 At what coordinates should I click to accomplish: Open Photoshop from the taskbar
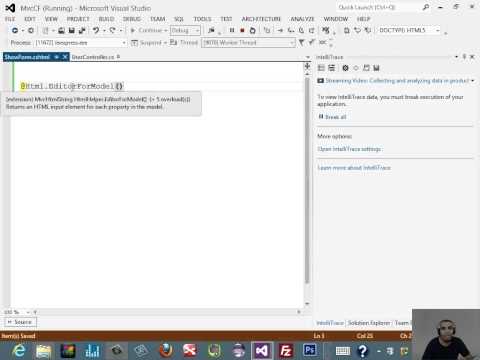[x=310, y=351]
